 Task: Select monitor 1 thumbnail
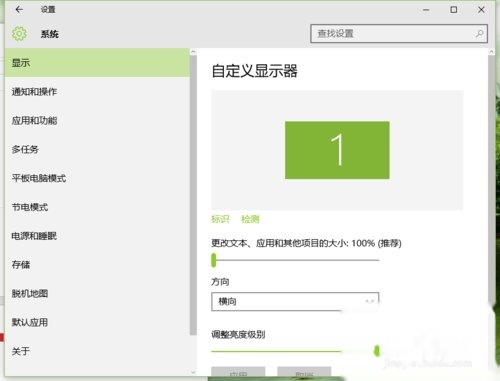point(337,150)
